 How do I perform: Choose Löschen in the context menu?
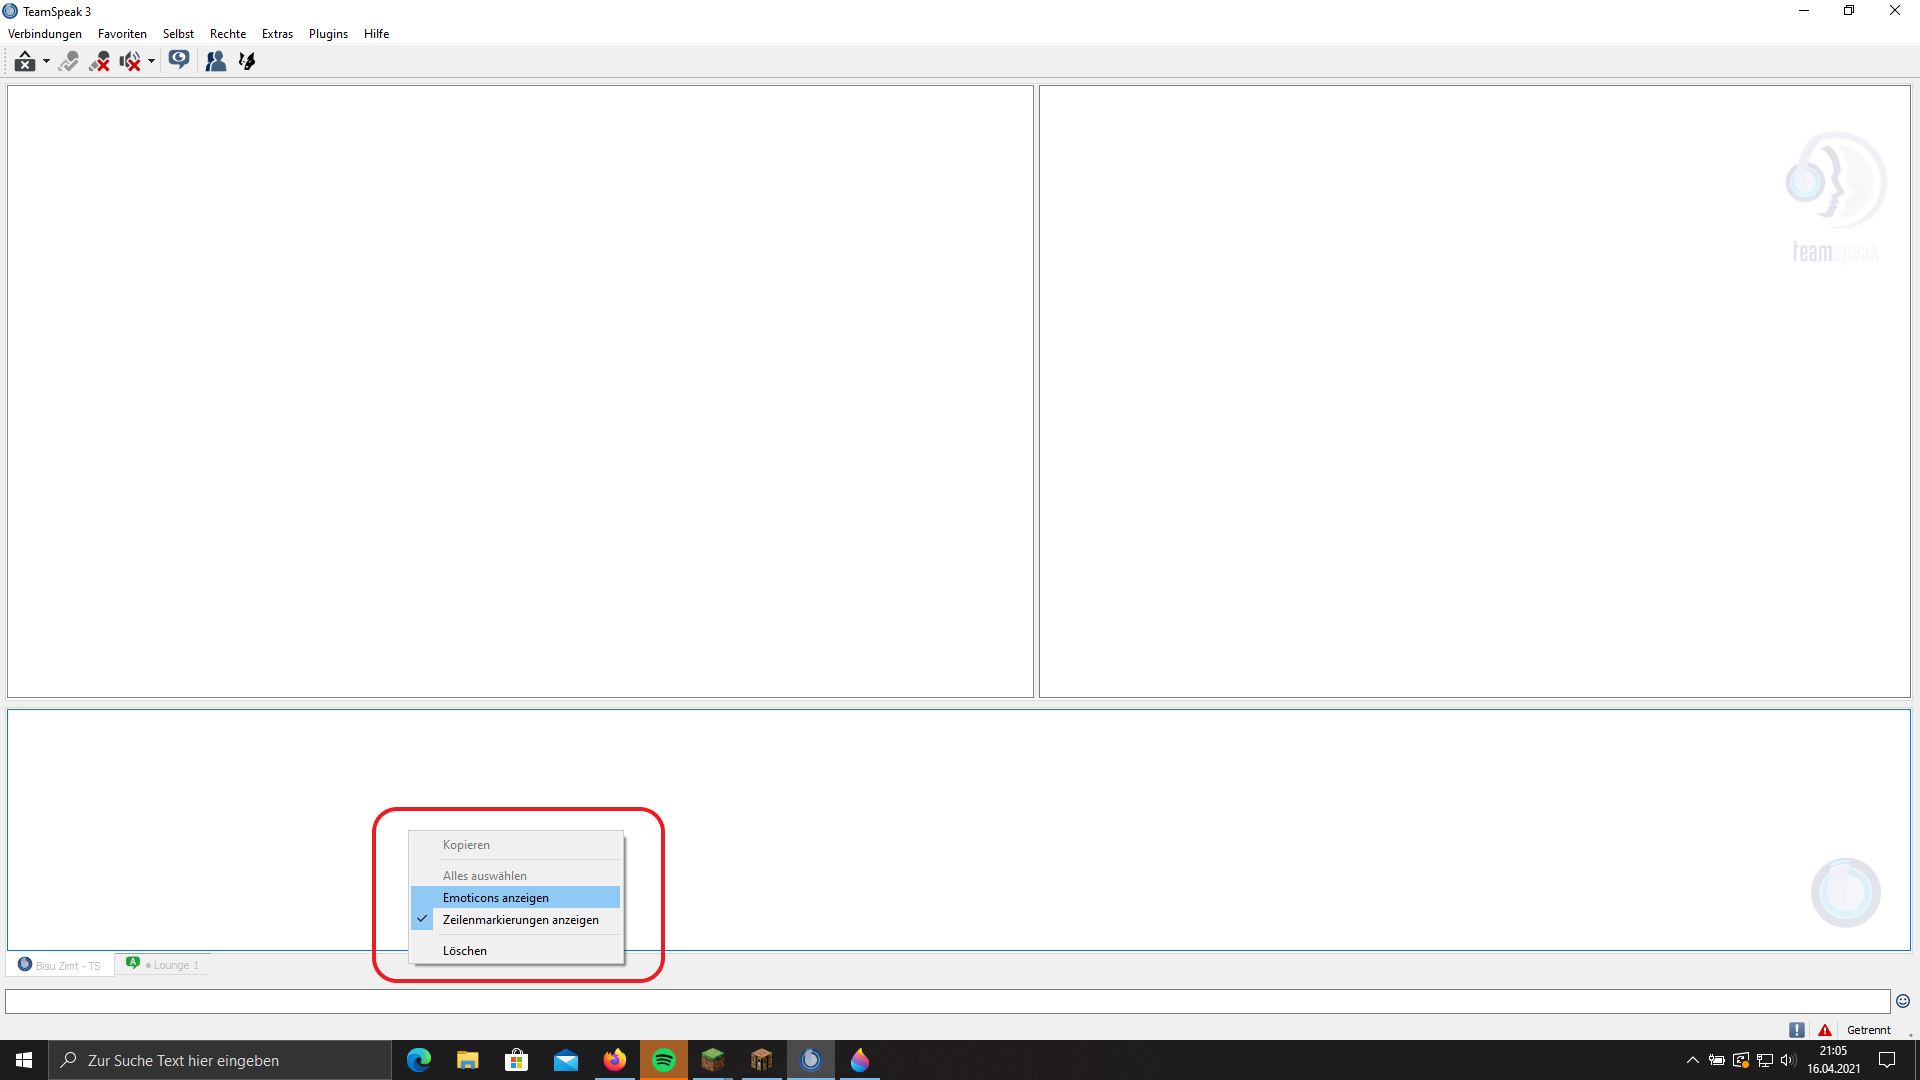coord(516,951)
